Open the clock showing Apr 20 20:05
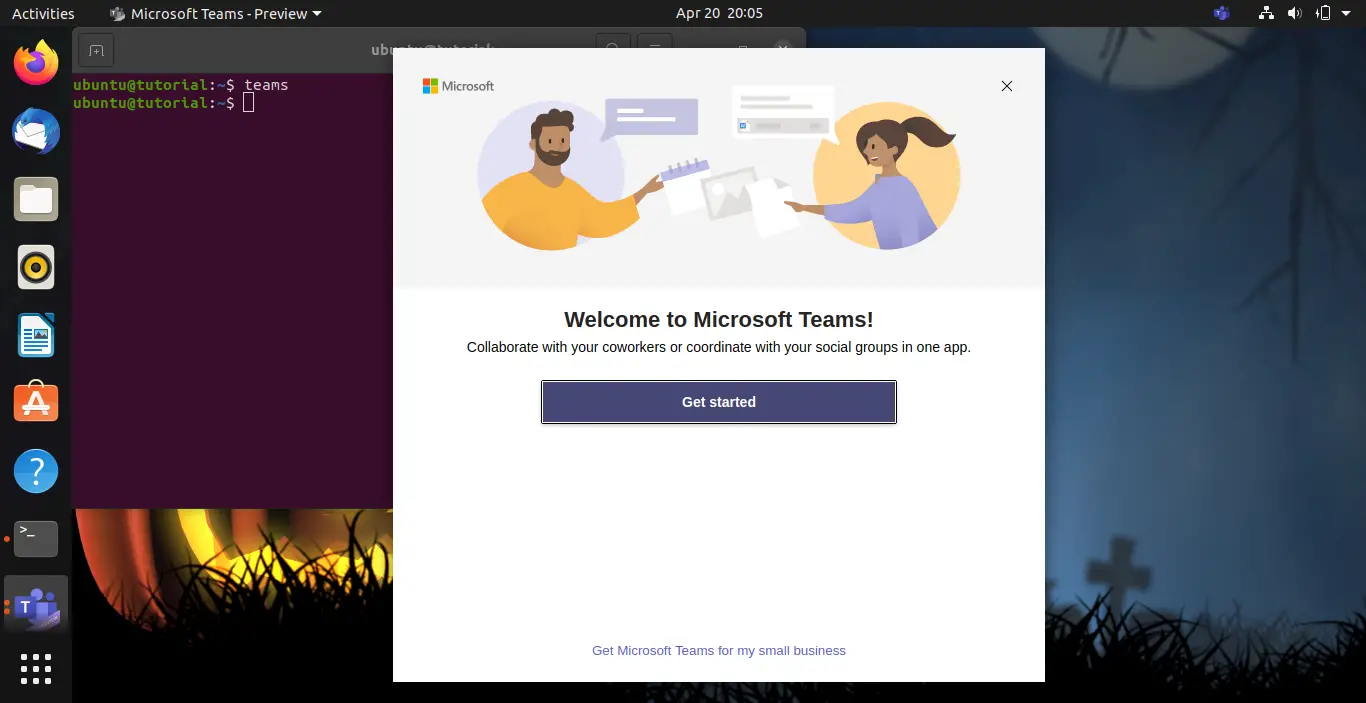Viewport: 1366px width, 703px height. click(719, 13)
